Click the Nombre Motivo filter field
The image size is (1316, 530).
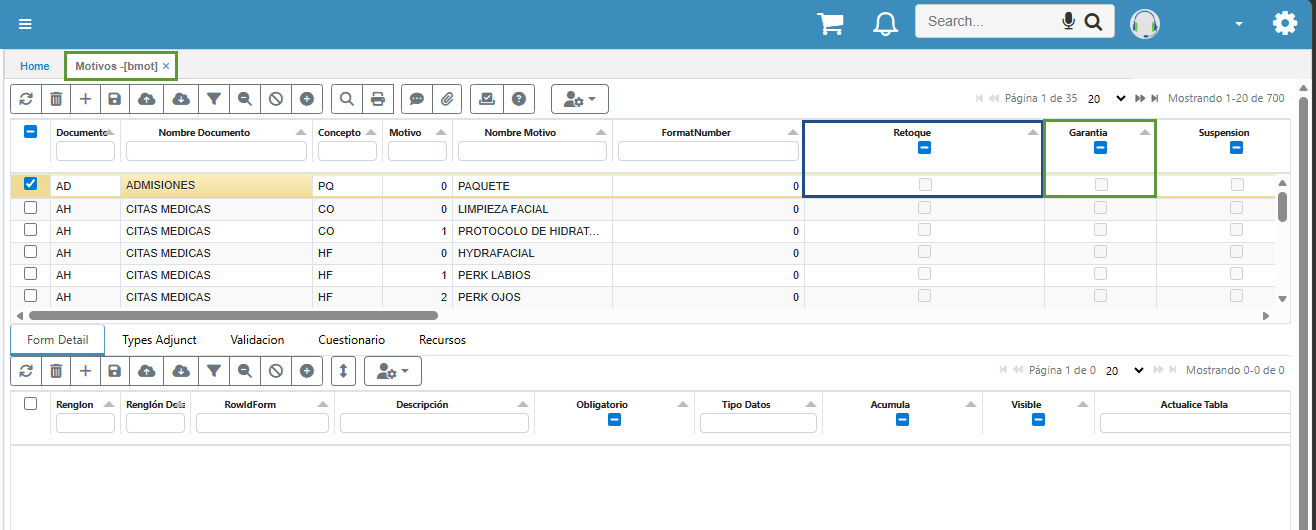(532, 151)
